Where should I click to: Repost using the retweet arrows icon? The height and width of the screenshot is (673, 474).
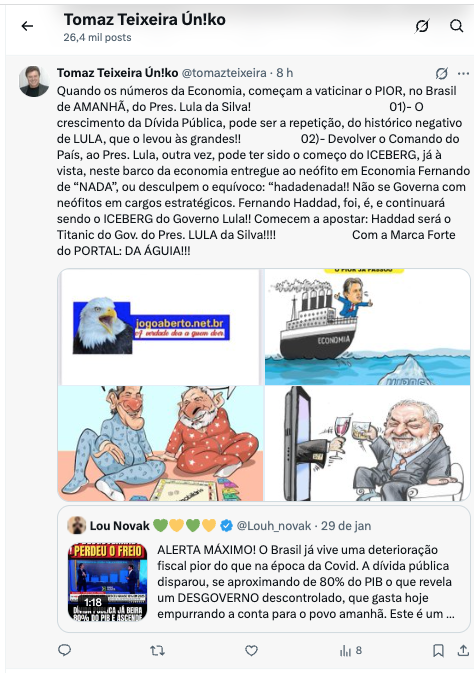click(158, 651)
